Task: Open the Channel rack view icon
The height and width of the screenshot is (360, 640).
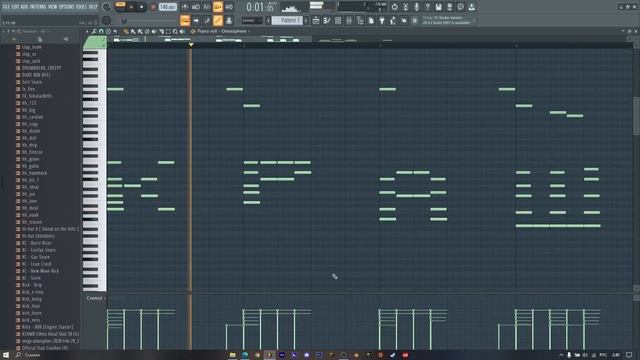Action: (338, 20)
